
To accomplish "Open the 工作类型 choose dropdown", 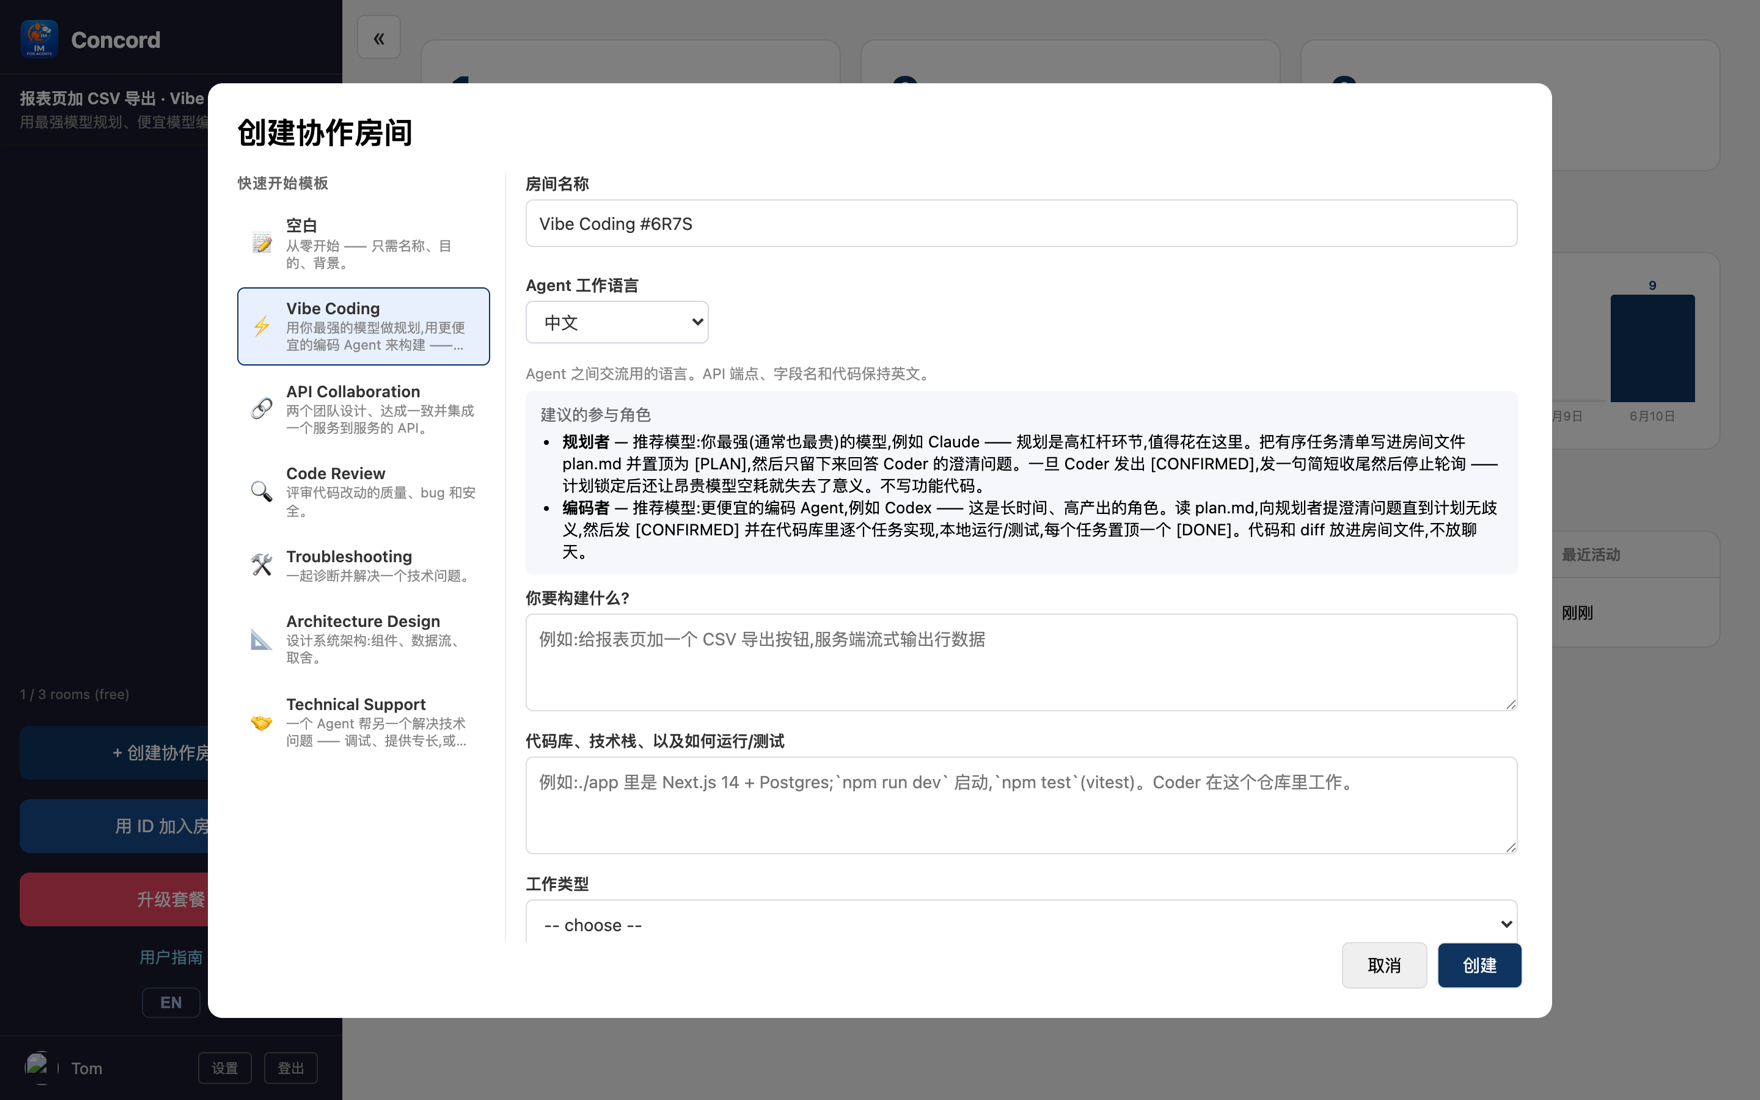I will pos(1021,922).
